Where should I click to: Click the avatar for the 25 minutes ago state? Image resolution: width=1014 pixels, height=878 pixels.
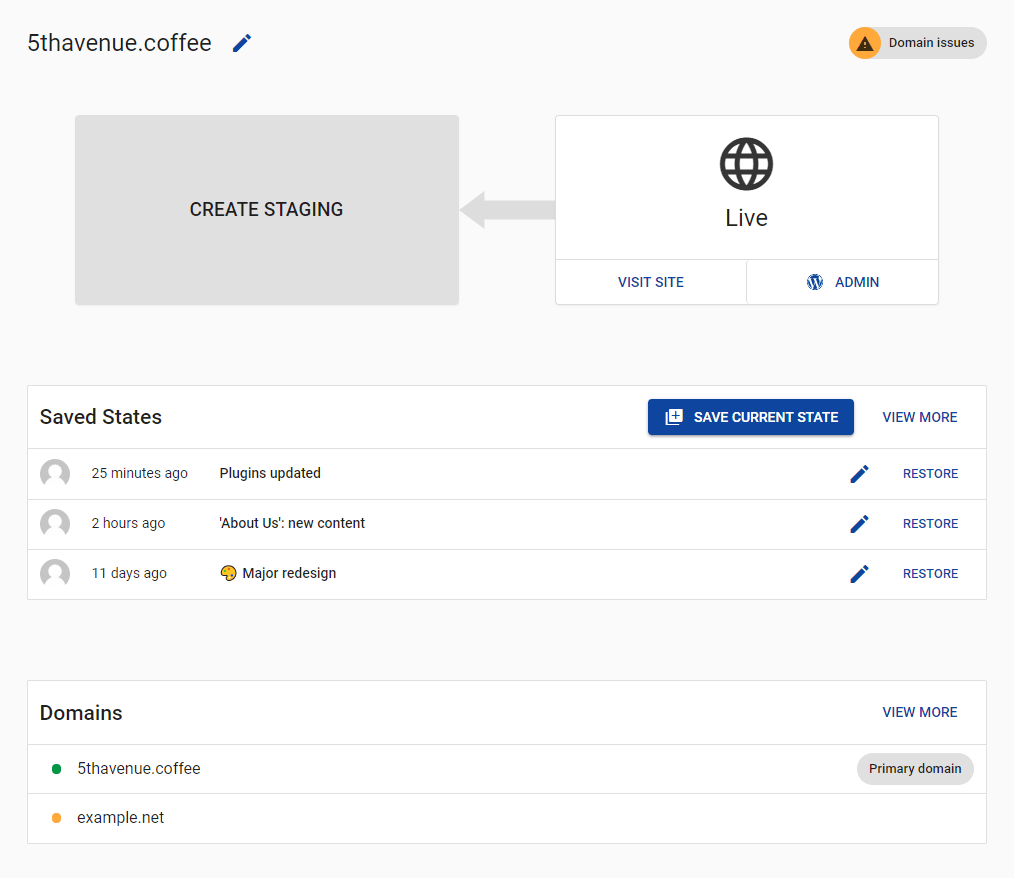[55, 474]
